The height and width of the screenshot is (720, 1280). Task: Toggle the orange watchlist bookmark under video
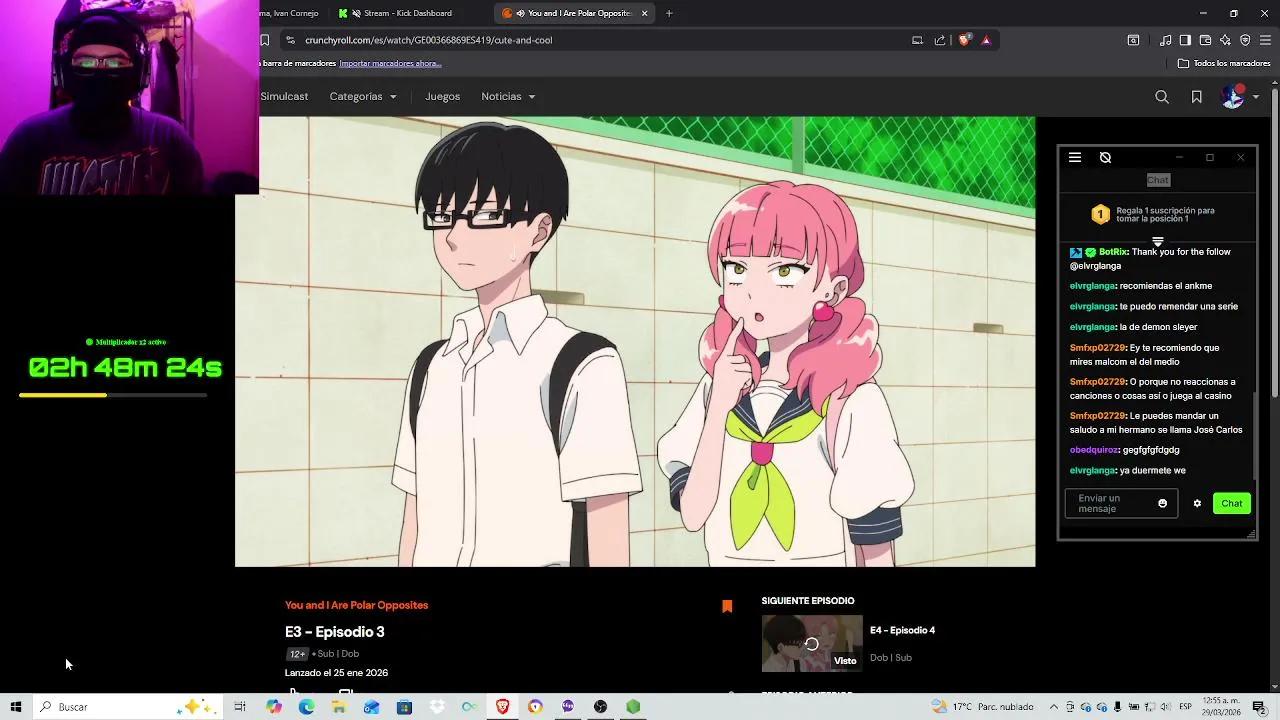point(727,606)
